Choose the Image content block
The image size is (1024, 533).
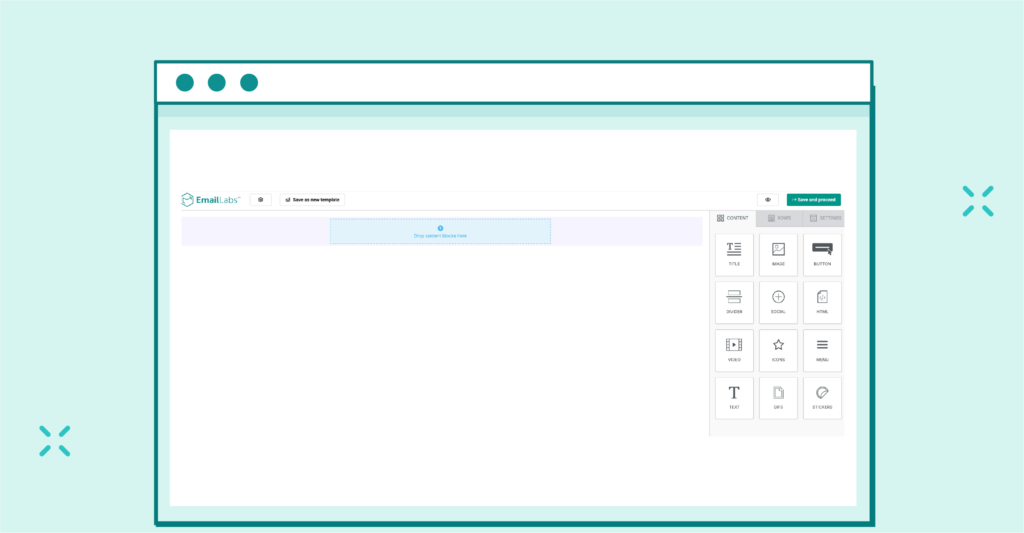coord(778,254)
